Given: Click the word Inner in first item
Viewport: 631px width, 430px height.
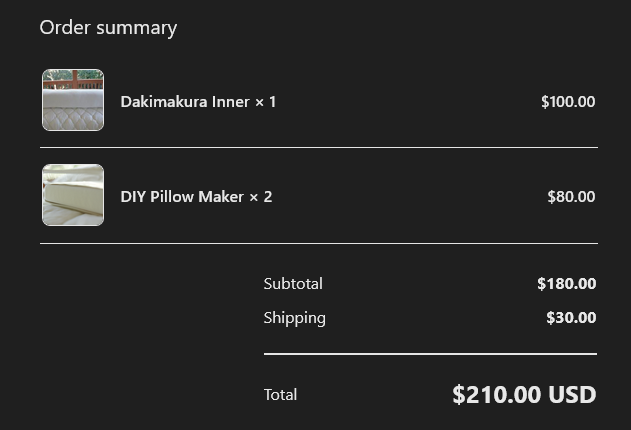Looking at the screenshot, I should [x=231, y=102].
